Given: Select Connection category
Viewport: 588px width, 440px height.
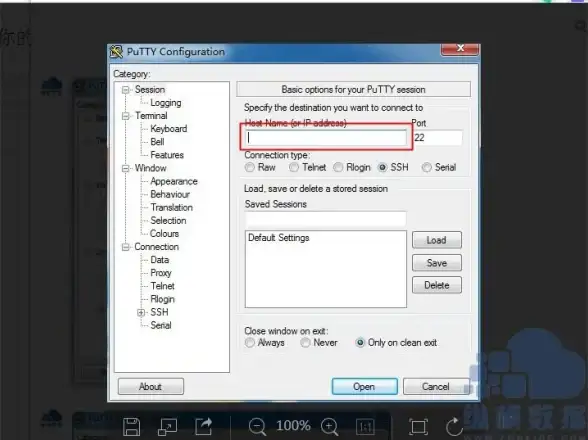Looking at the screenshot, I should pyautogui.click(x=157, y=247).
